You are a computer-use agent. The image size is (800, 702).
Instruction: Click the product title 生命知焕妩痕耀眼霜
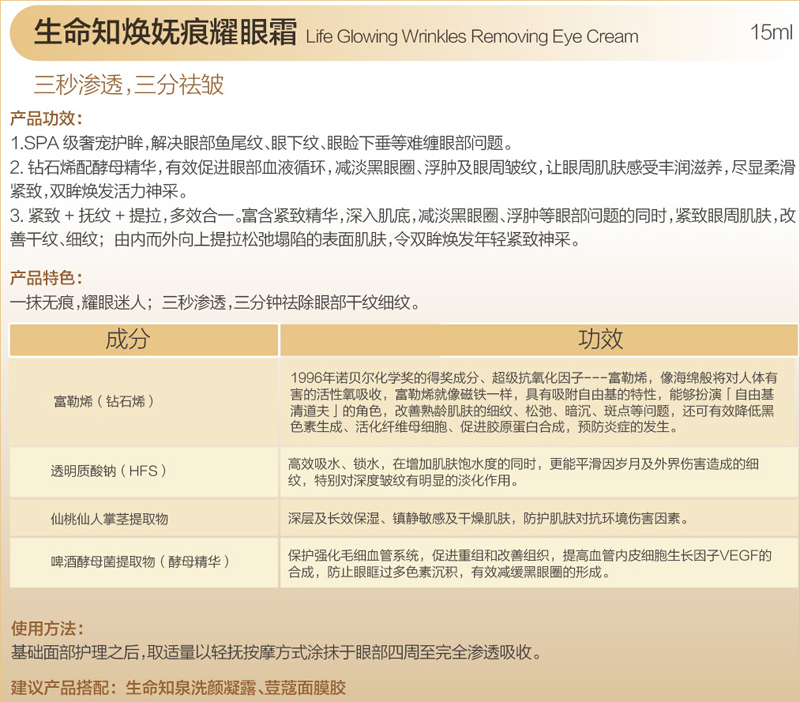165,34
